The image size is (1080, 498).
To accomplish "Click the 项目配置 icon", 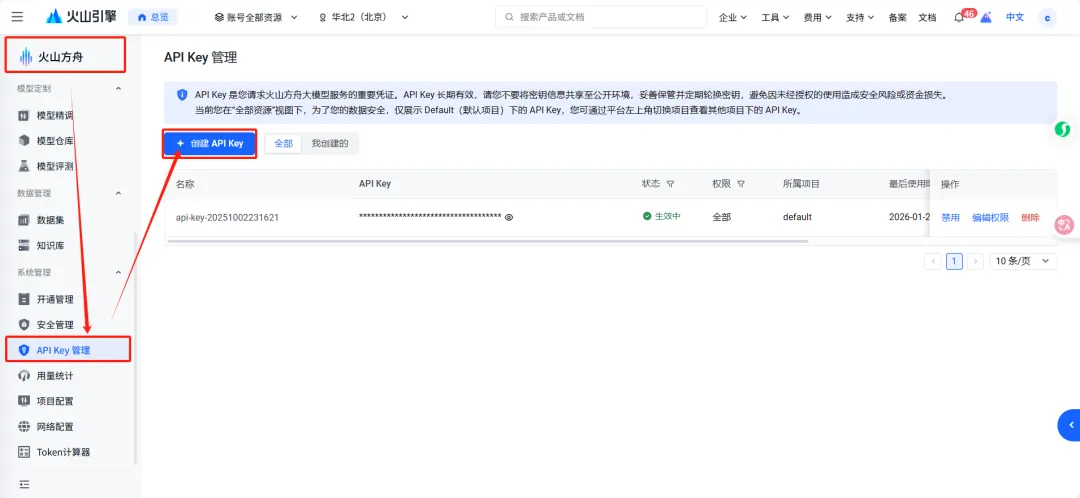I will pos(23,401).
